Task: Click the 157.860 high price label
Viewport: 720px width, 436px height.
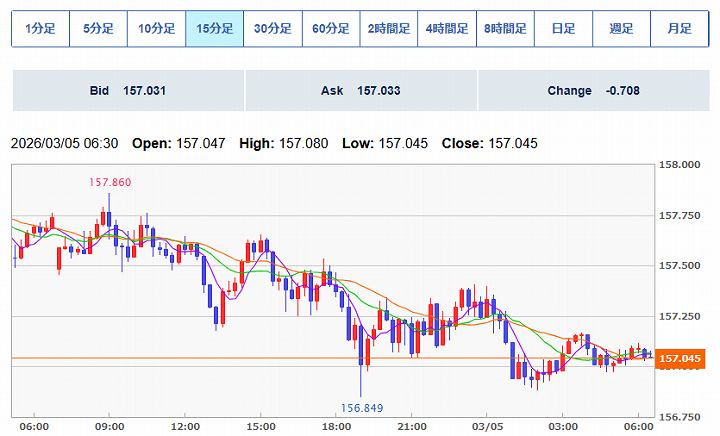Action: point(110,182)
